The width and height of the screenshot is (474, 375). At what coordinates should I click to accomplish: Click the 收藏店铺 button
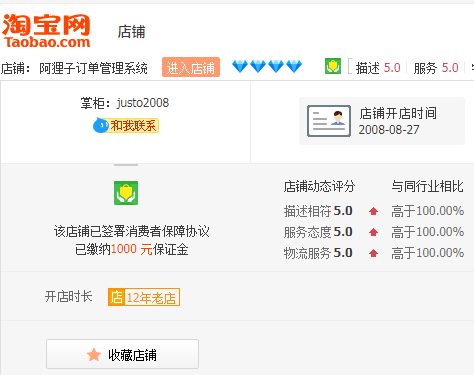click(122, 354)
